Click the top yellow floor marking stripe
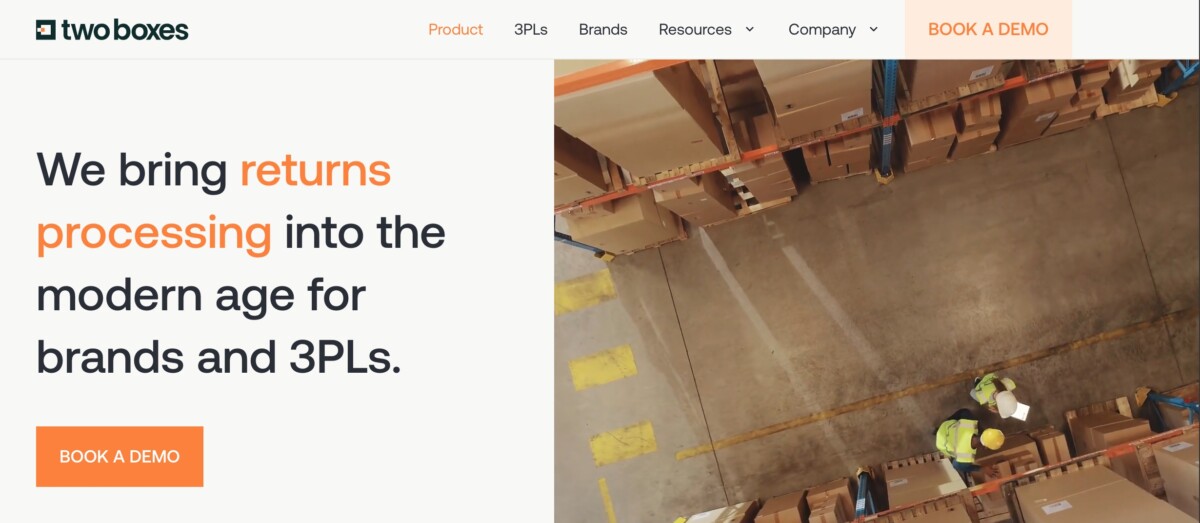The image size is (1200, 523). point(586,291)
